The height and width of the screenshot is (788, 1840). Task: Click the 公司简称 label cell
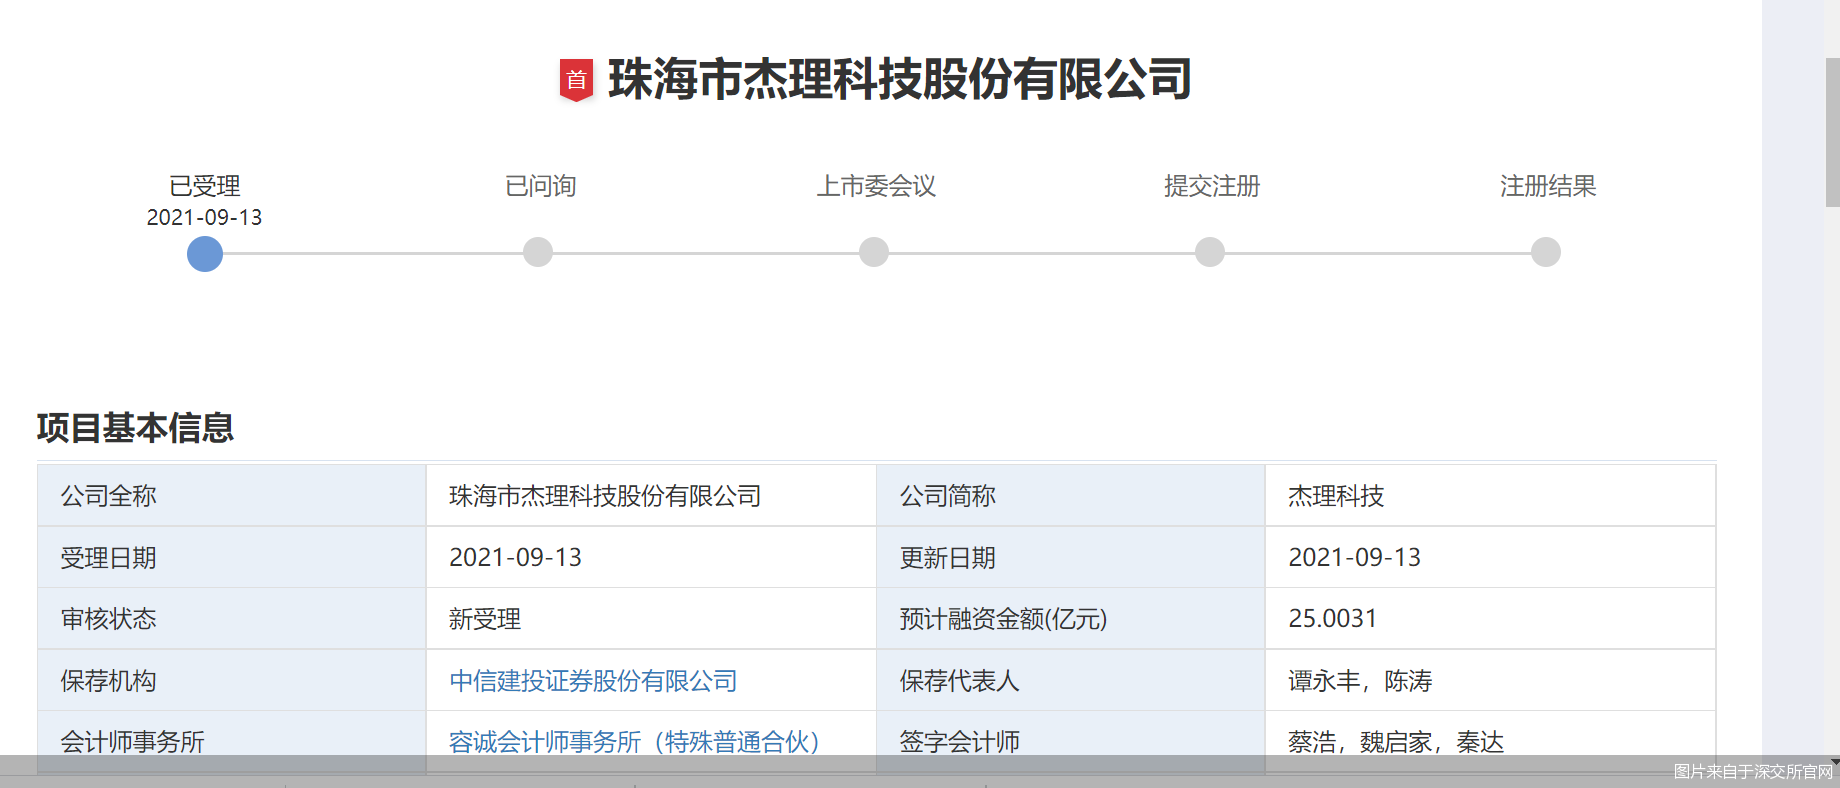1071,496
